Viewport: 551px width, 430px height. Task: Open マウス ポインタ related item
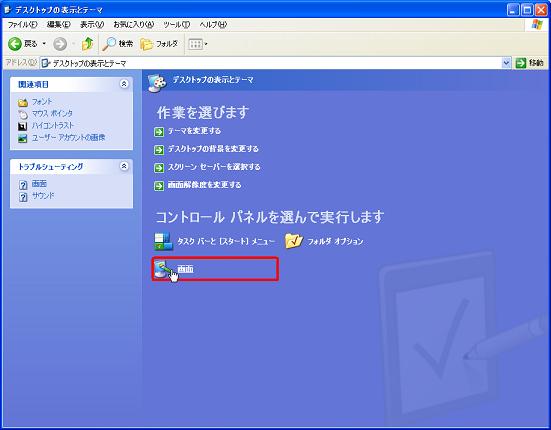tap(52, 113)
